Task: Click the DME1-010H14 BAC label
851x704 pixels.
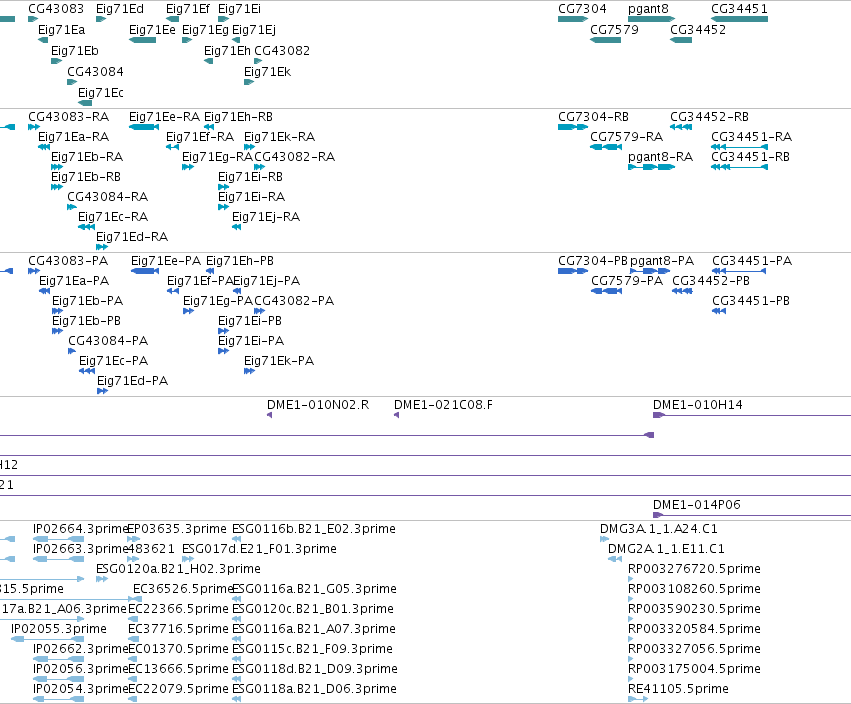Action: coord(697,405)
